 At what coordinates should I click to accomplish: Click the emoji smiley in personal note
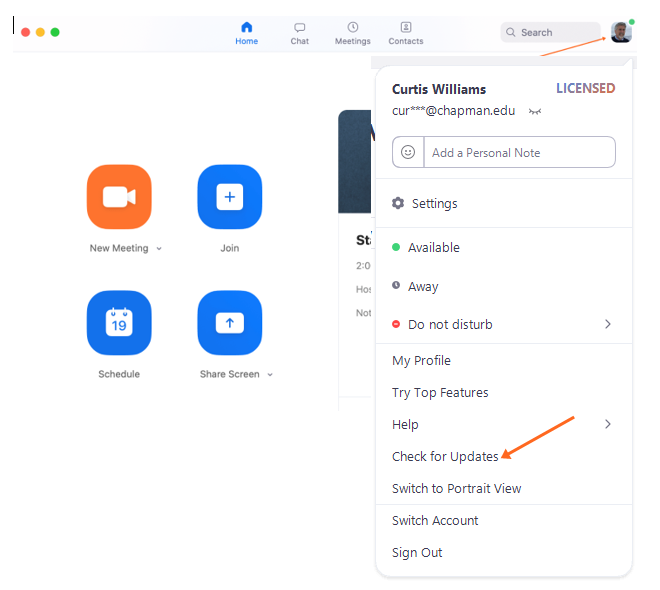[x=408, y=152]
